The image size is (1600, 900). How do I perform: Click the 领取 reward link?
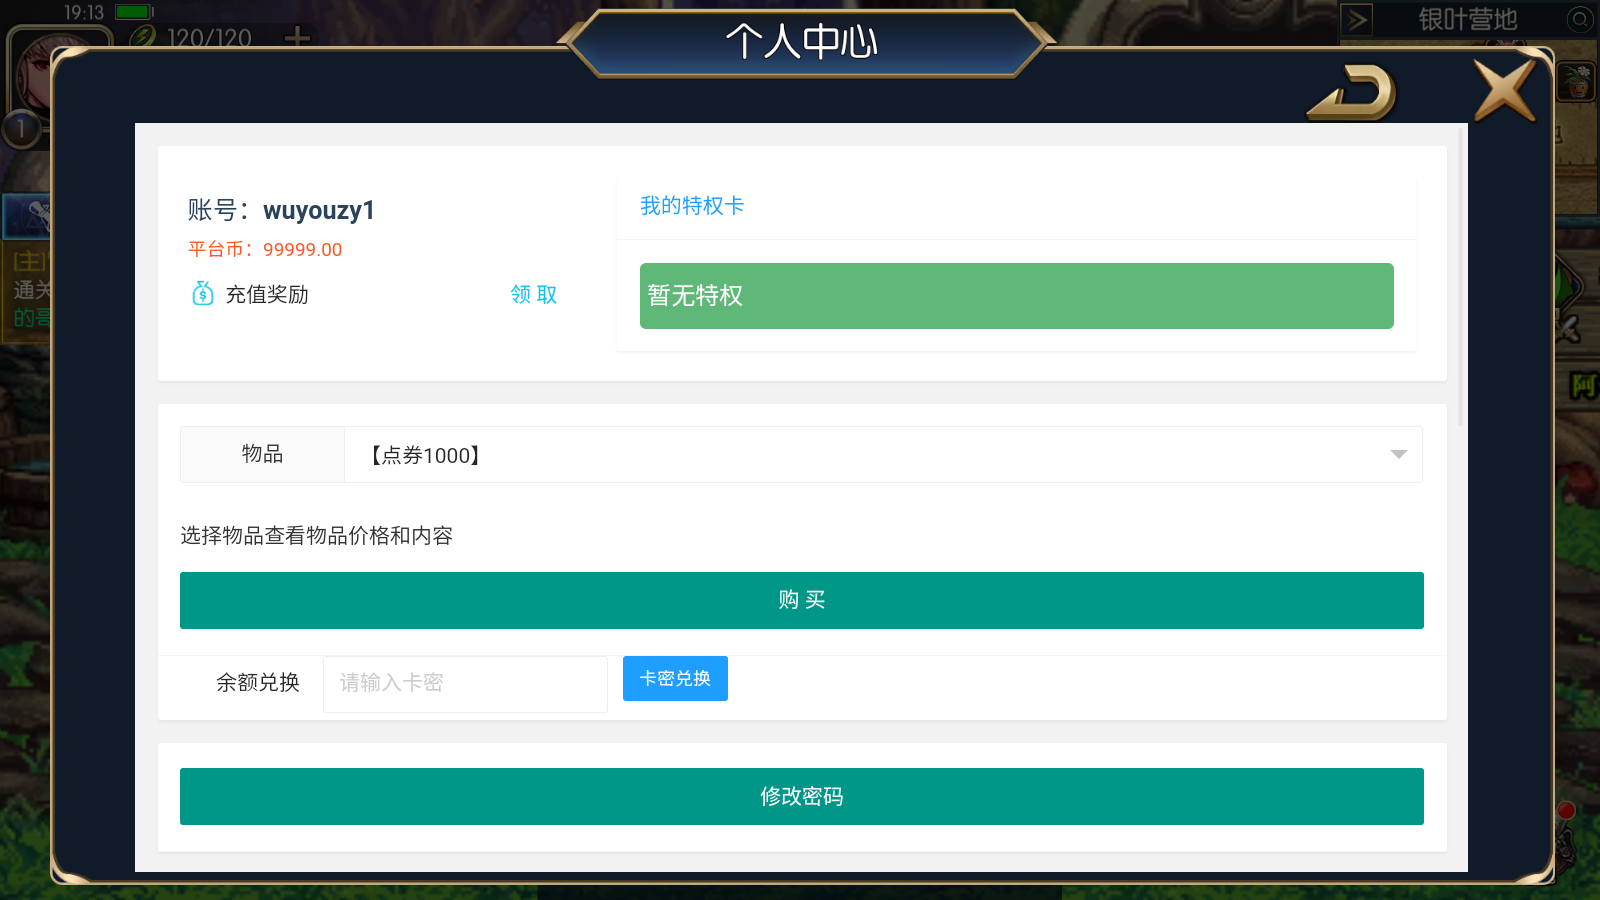(x=534, y=294)
